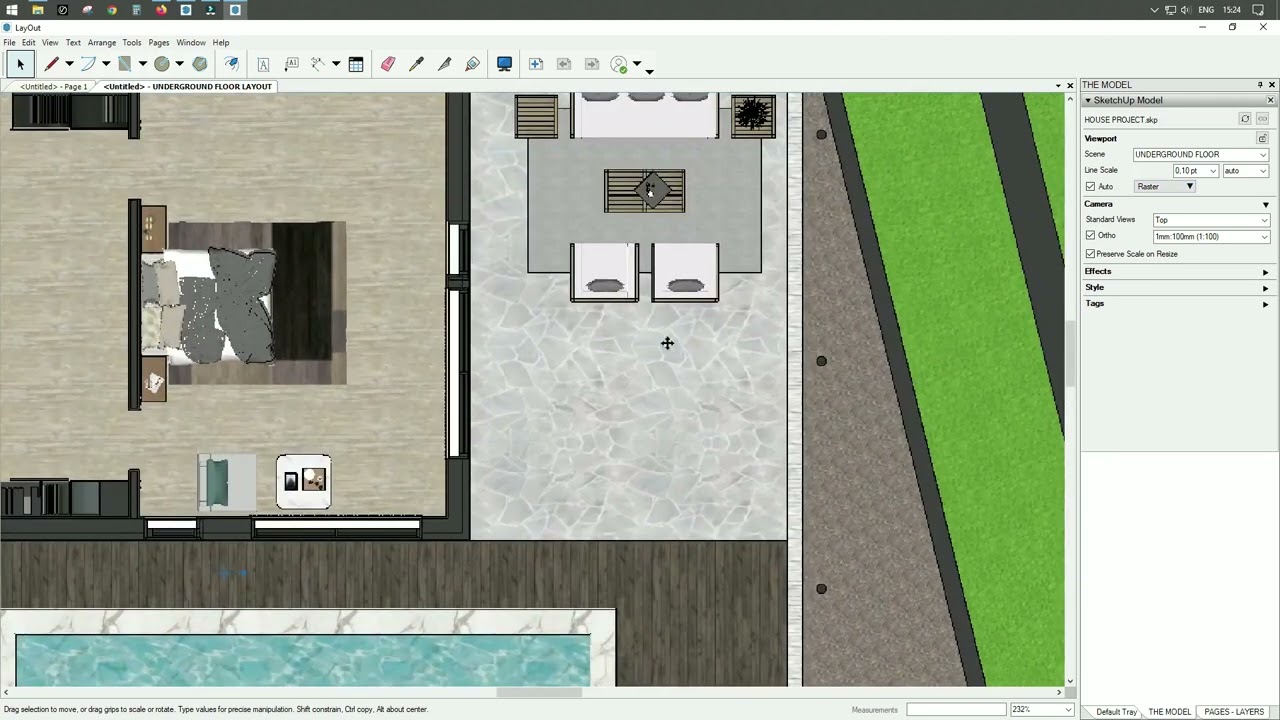Go to the previous page
The width and height of the screenshot is (1280, 720).
(564, 64)
